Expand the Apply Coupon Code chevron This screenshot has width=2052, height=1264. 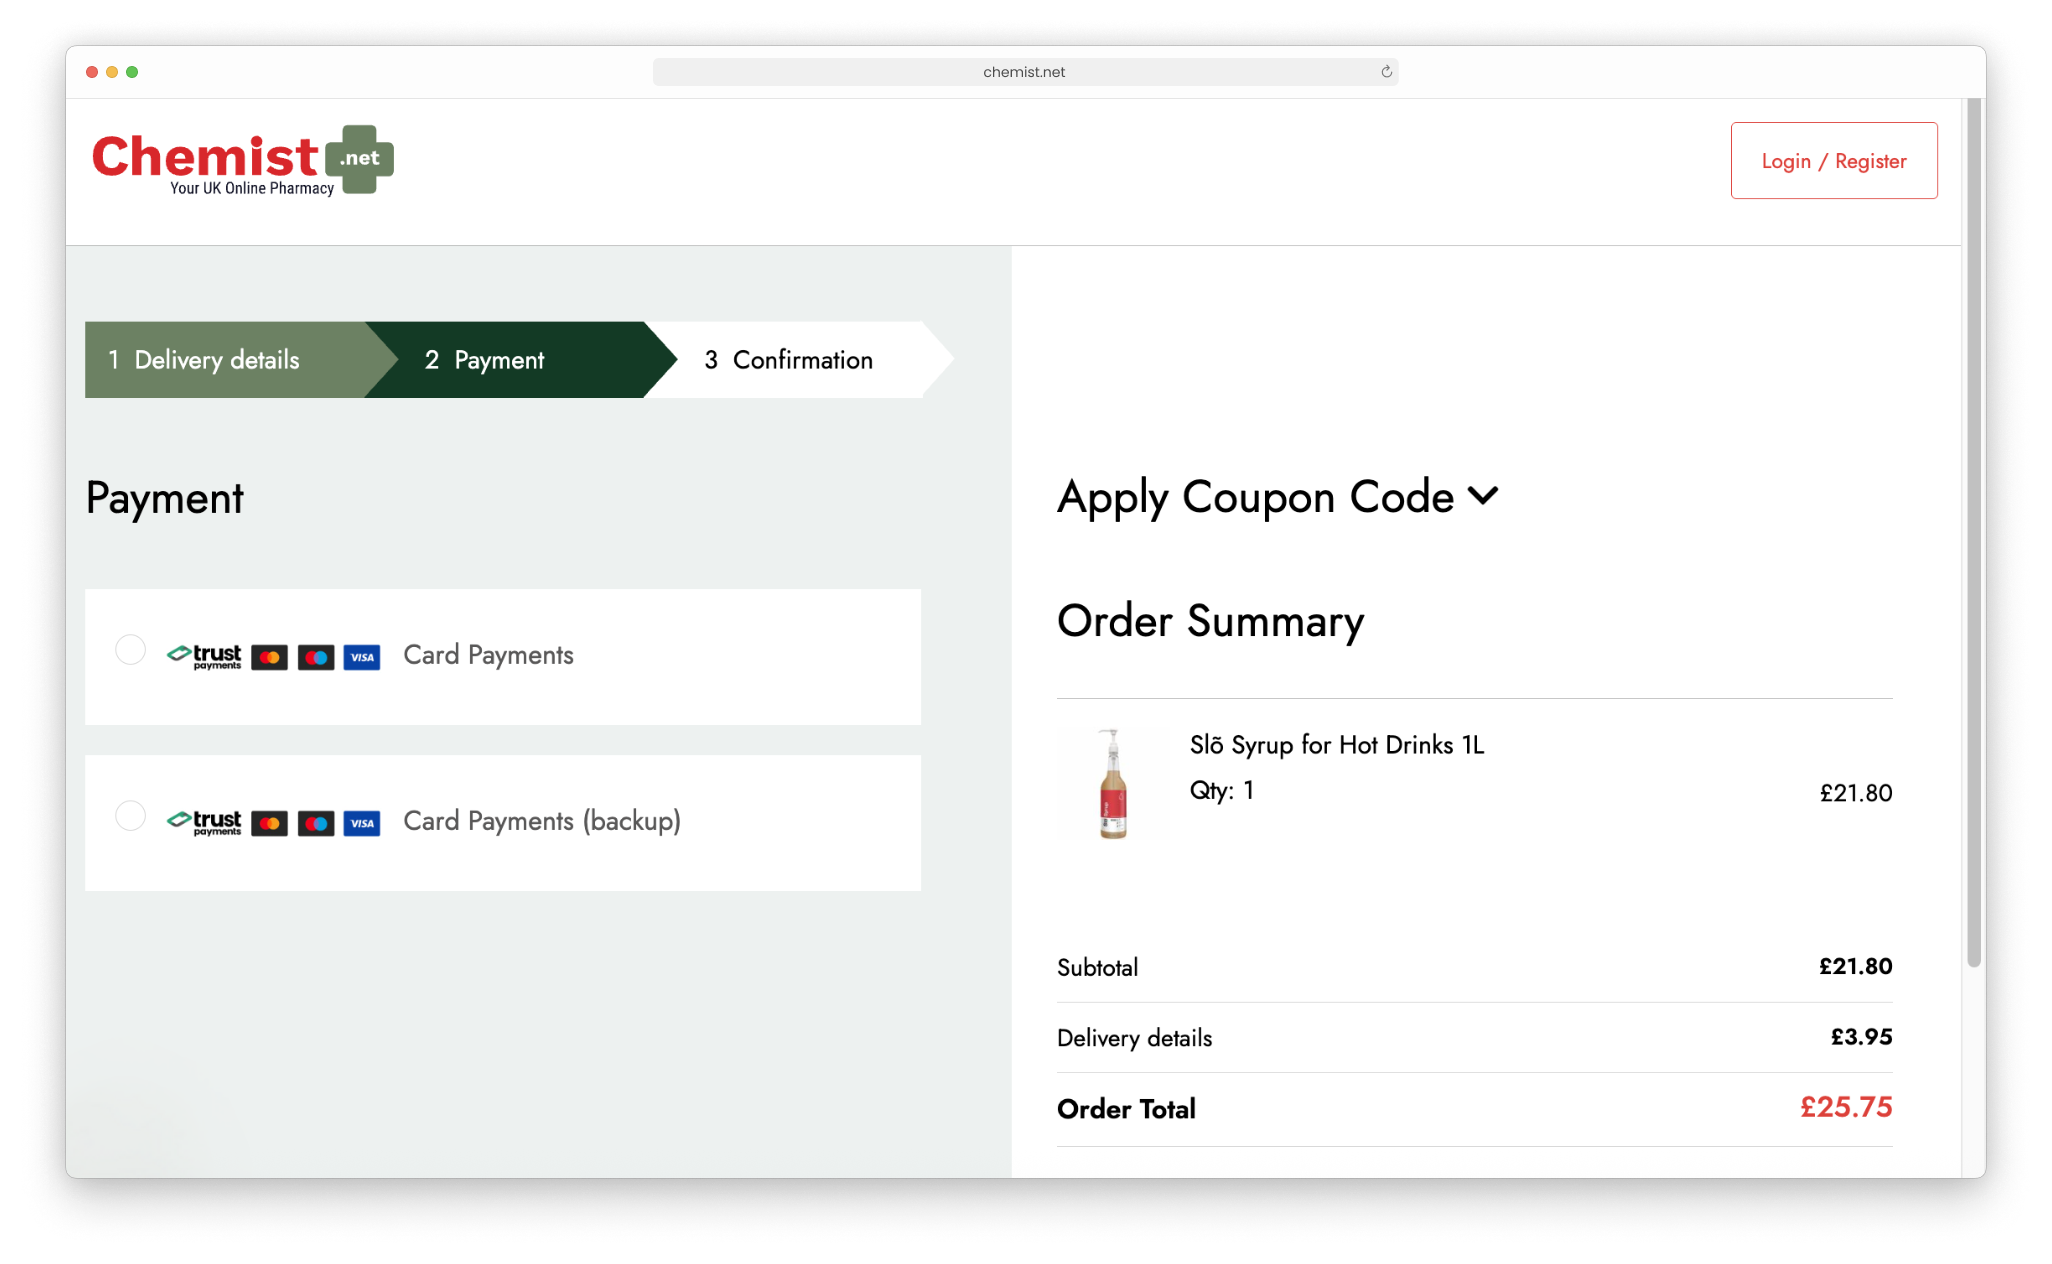[1483, 495]
